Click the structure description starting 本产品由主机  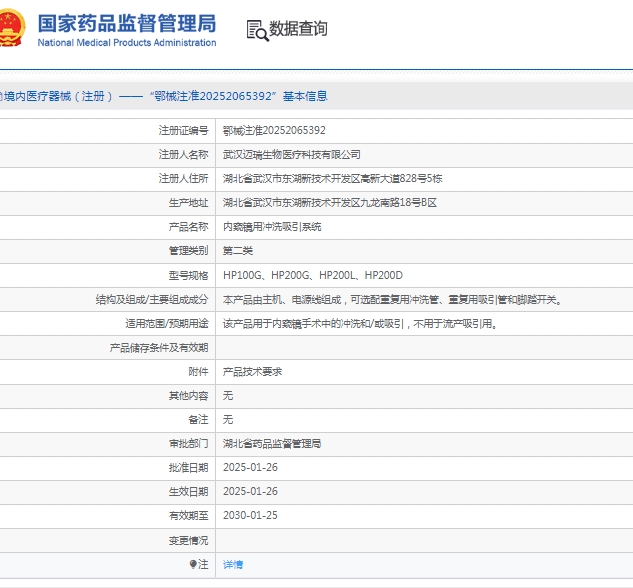click(x=392, y=299)
